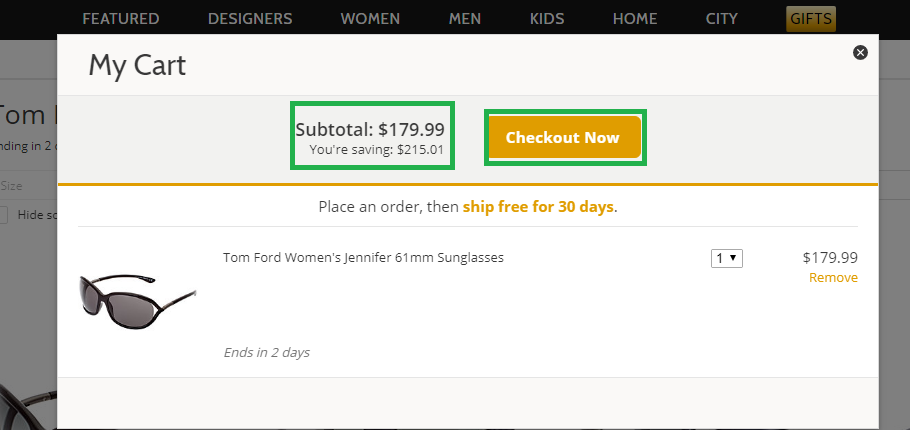Select the WOMEN category

point(370,19)
